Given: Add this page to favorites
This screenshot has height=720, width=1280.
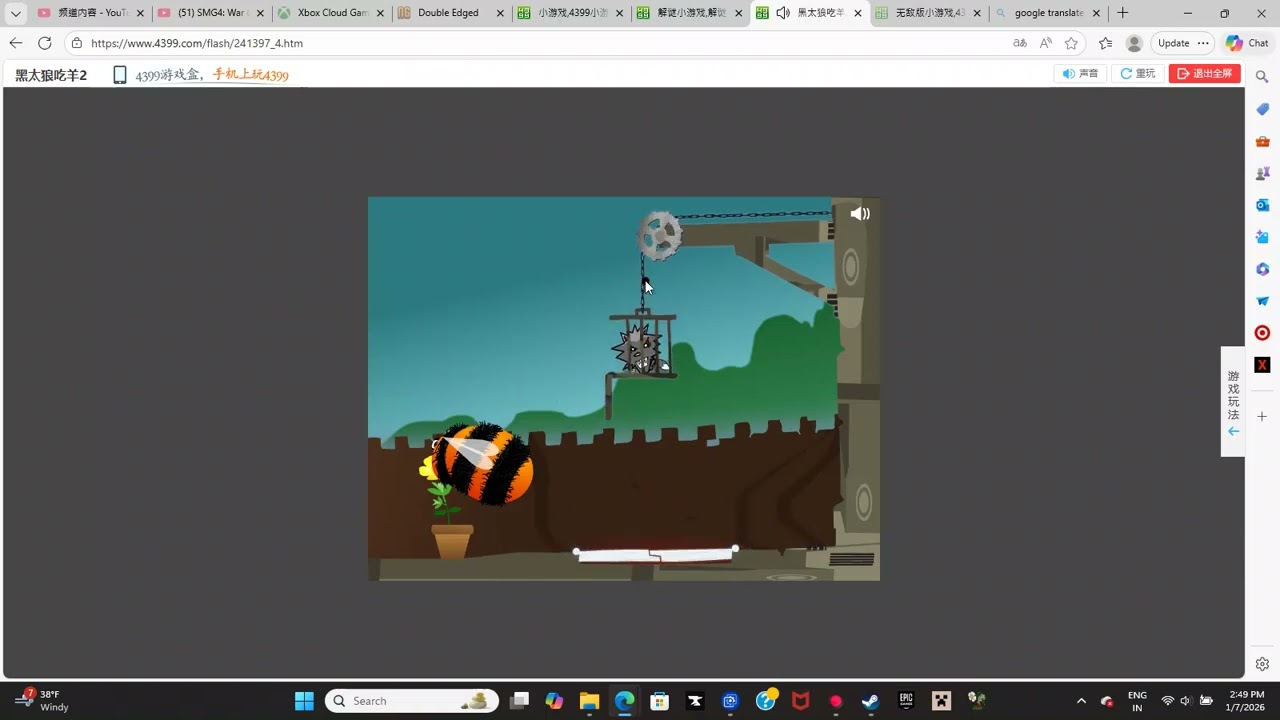Looking at the screenshot, I should point(1072,43).
